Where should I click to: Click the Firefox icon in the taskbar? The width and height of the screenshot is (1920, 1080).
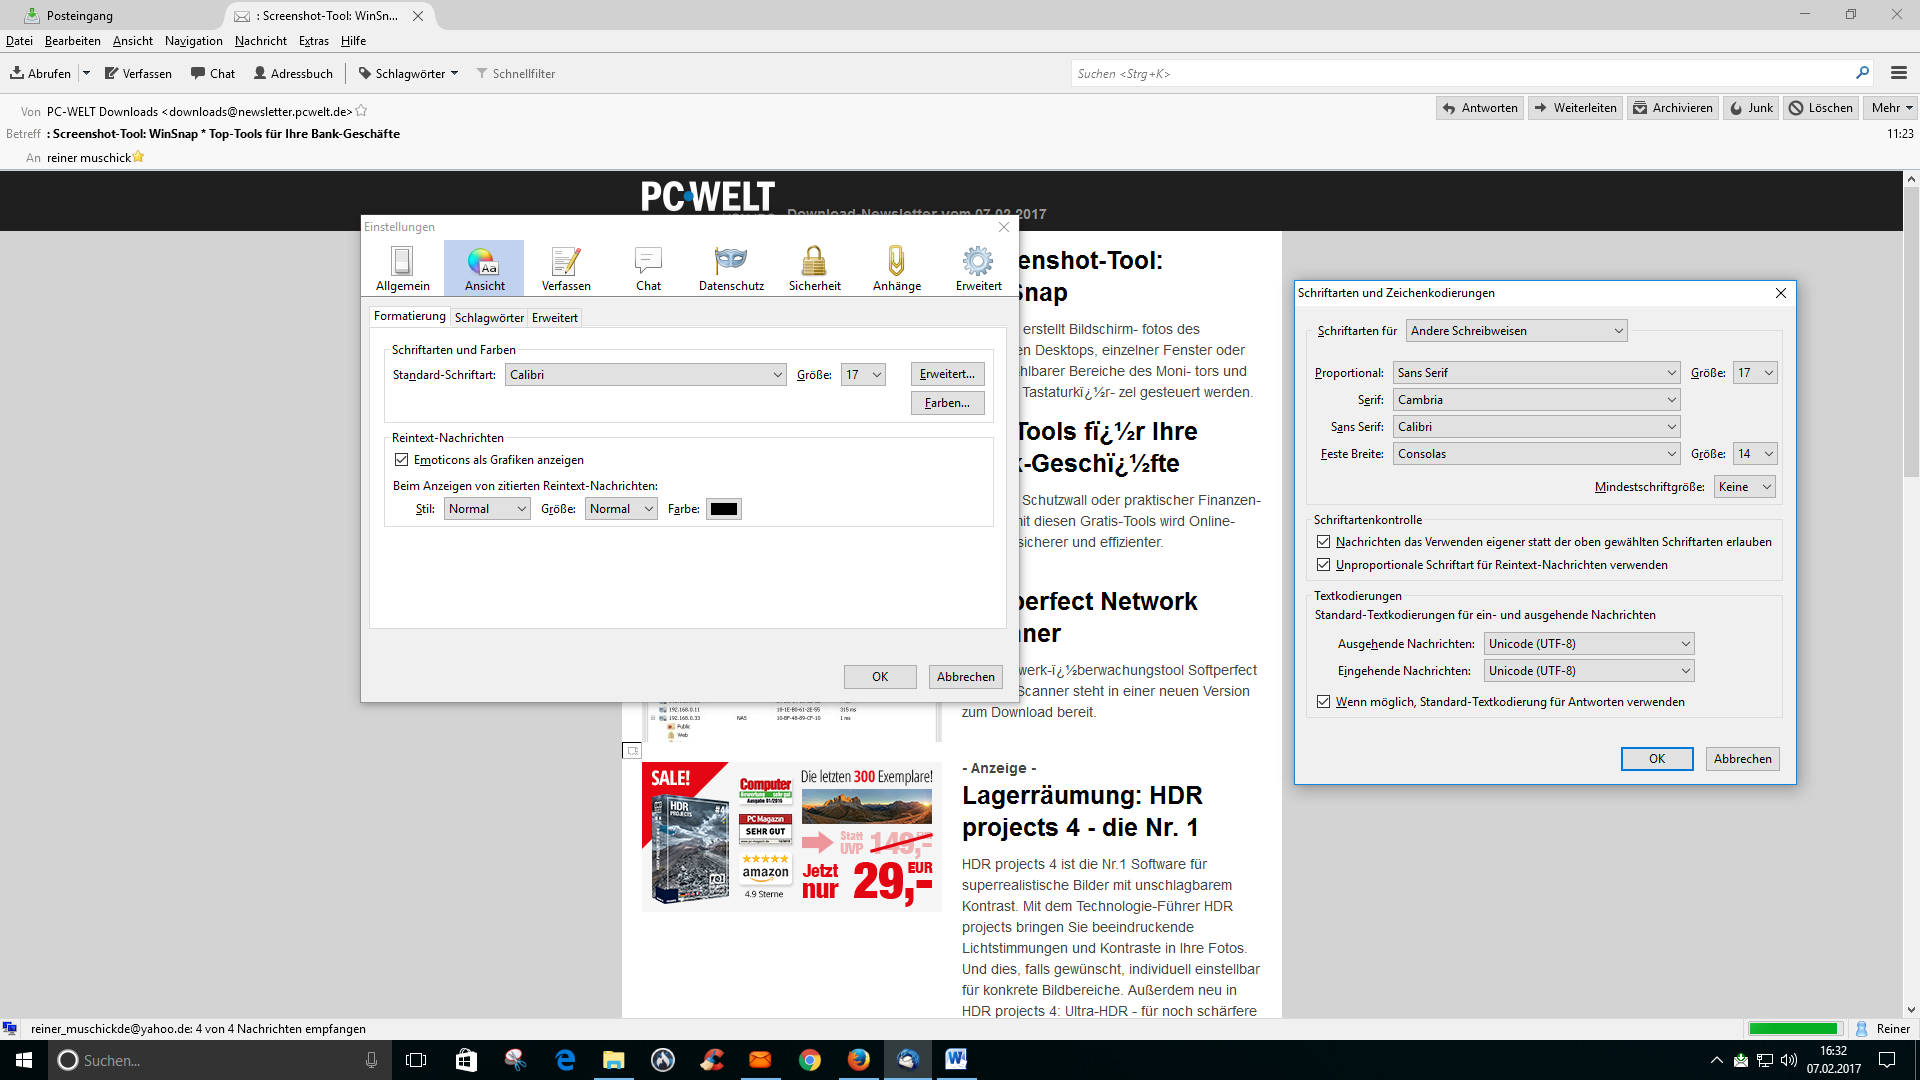858,1060
